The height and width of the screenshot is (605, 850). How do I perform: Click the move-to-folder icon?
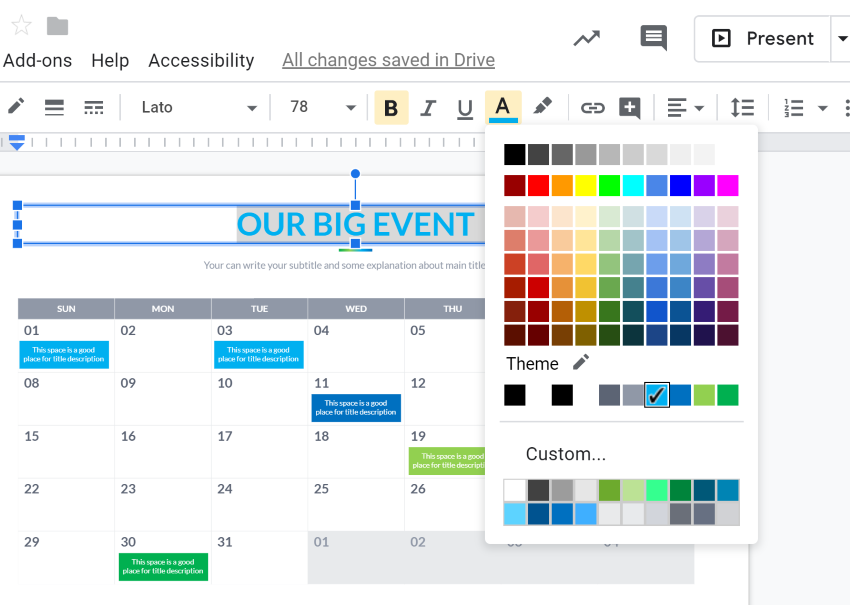[57, 26]
